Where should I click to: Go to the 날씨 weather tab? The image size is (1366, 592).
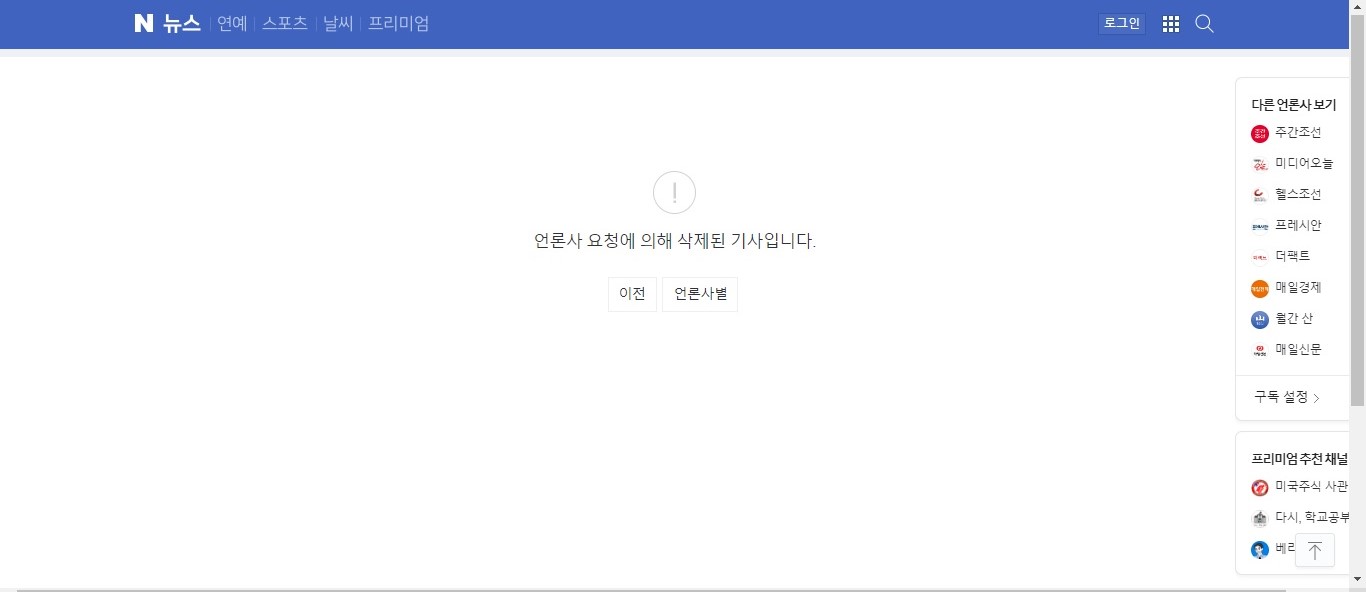click(338, 24)
